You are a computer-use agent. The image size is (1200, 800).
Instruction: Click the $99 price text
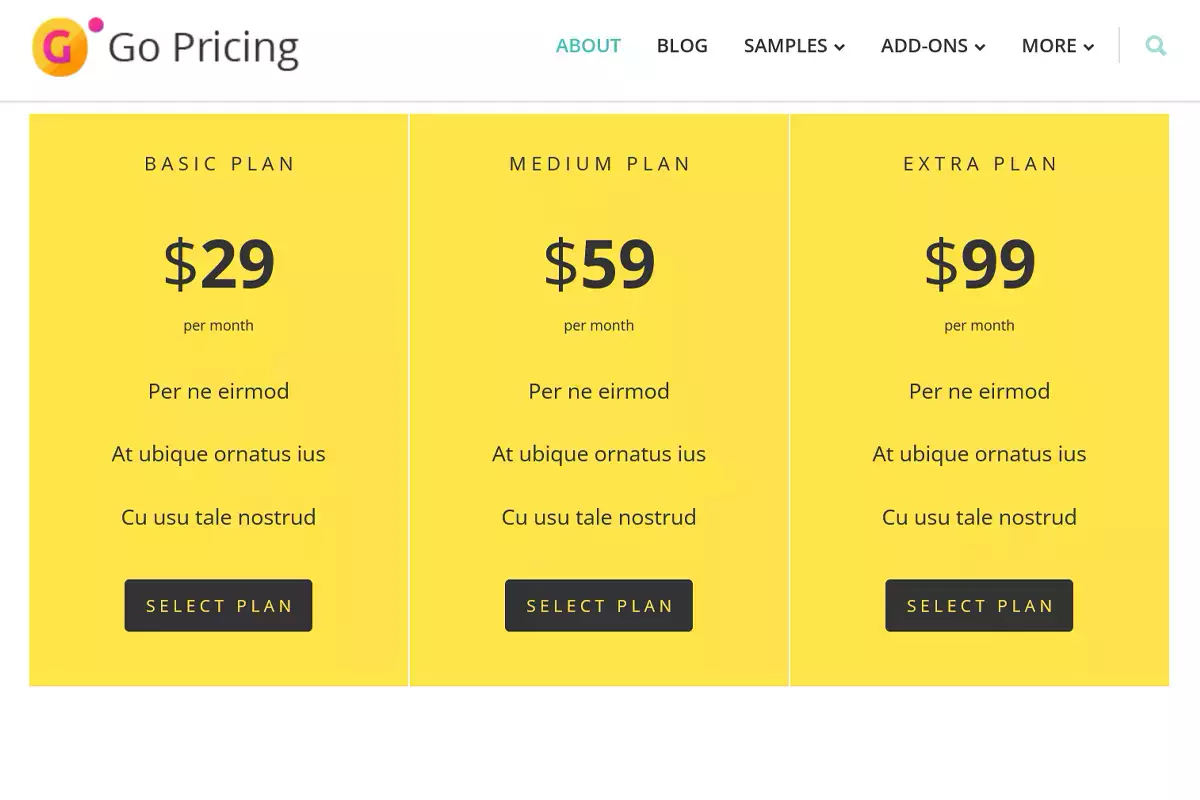point(979,265)
